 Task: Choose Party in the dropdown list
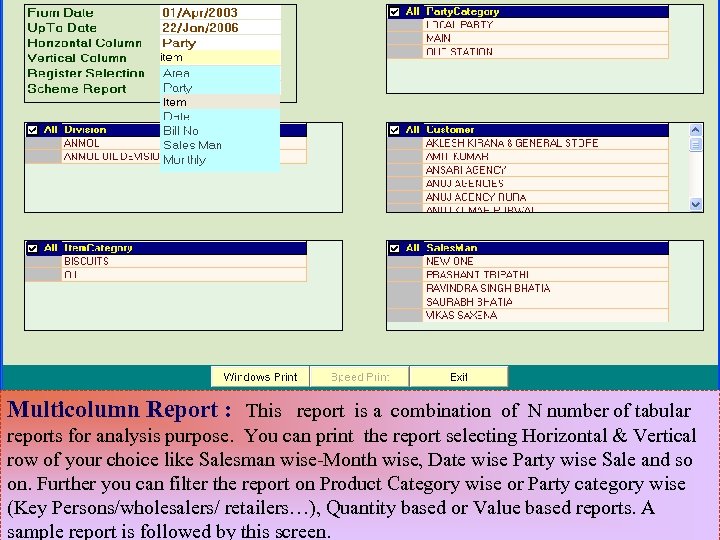pos(220,88)
